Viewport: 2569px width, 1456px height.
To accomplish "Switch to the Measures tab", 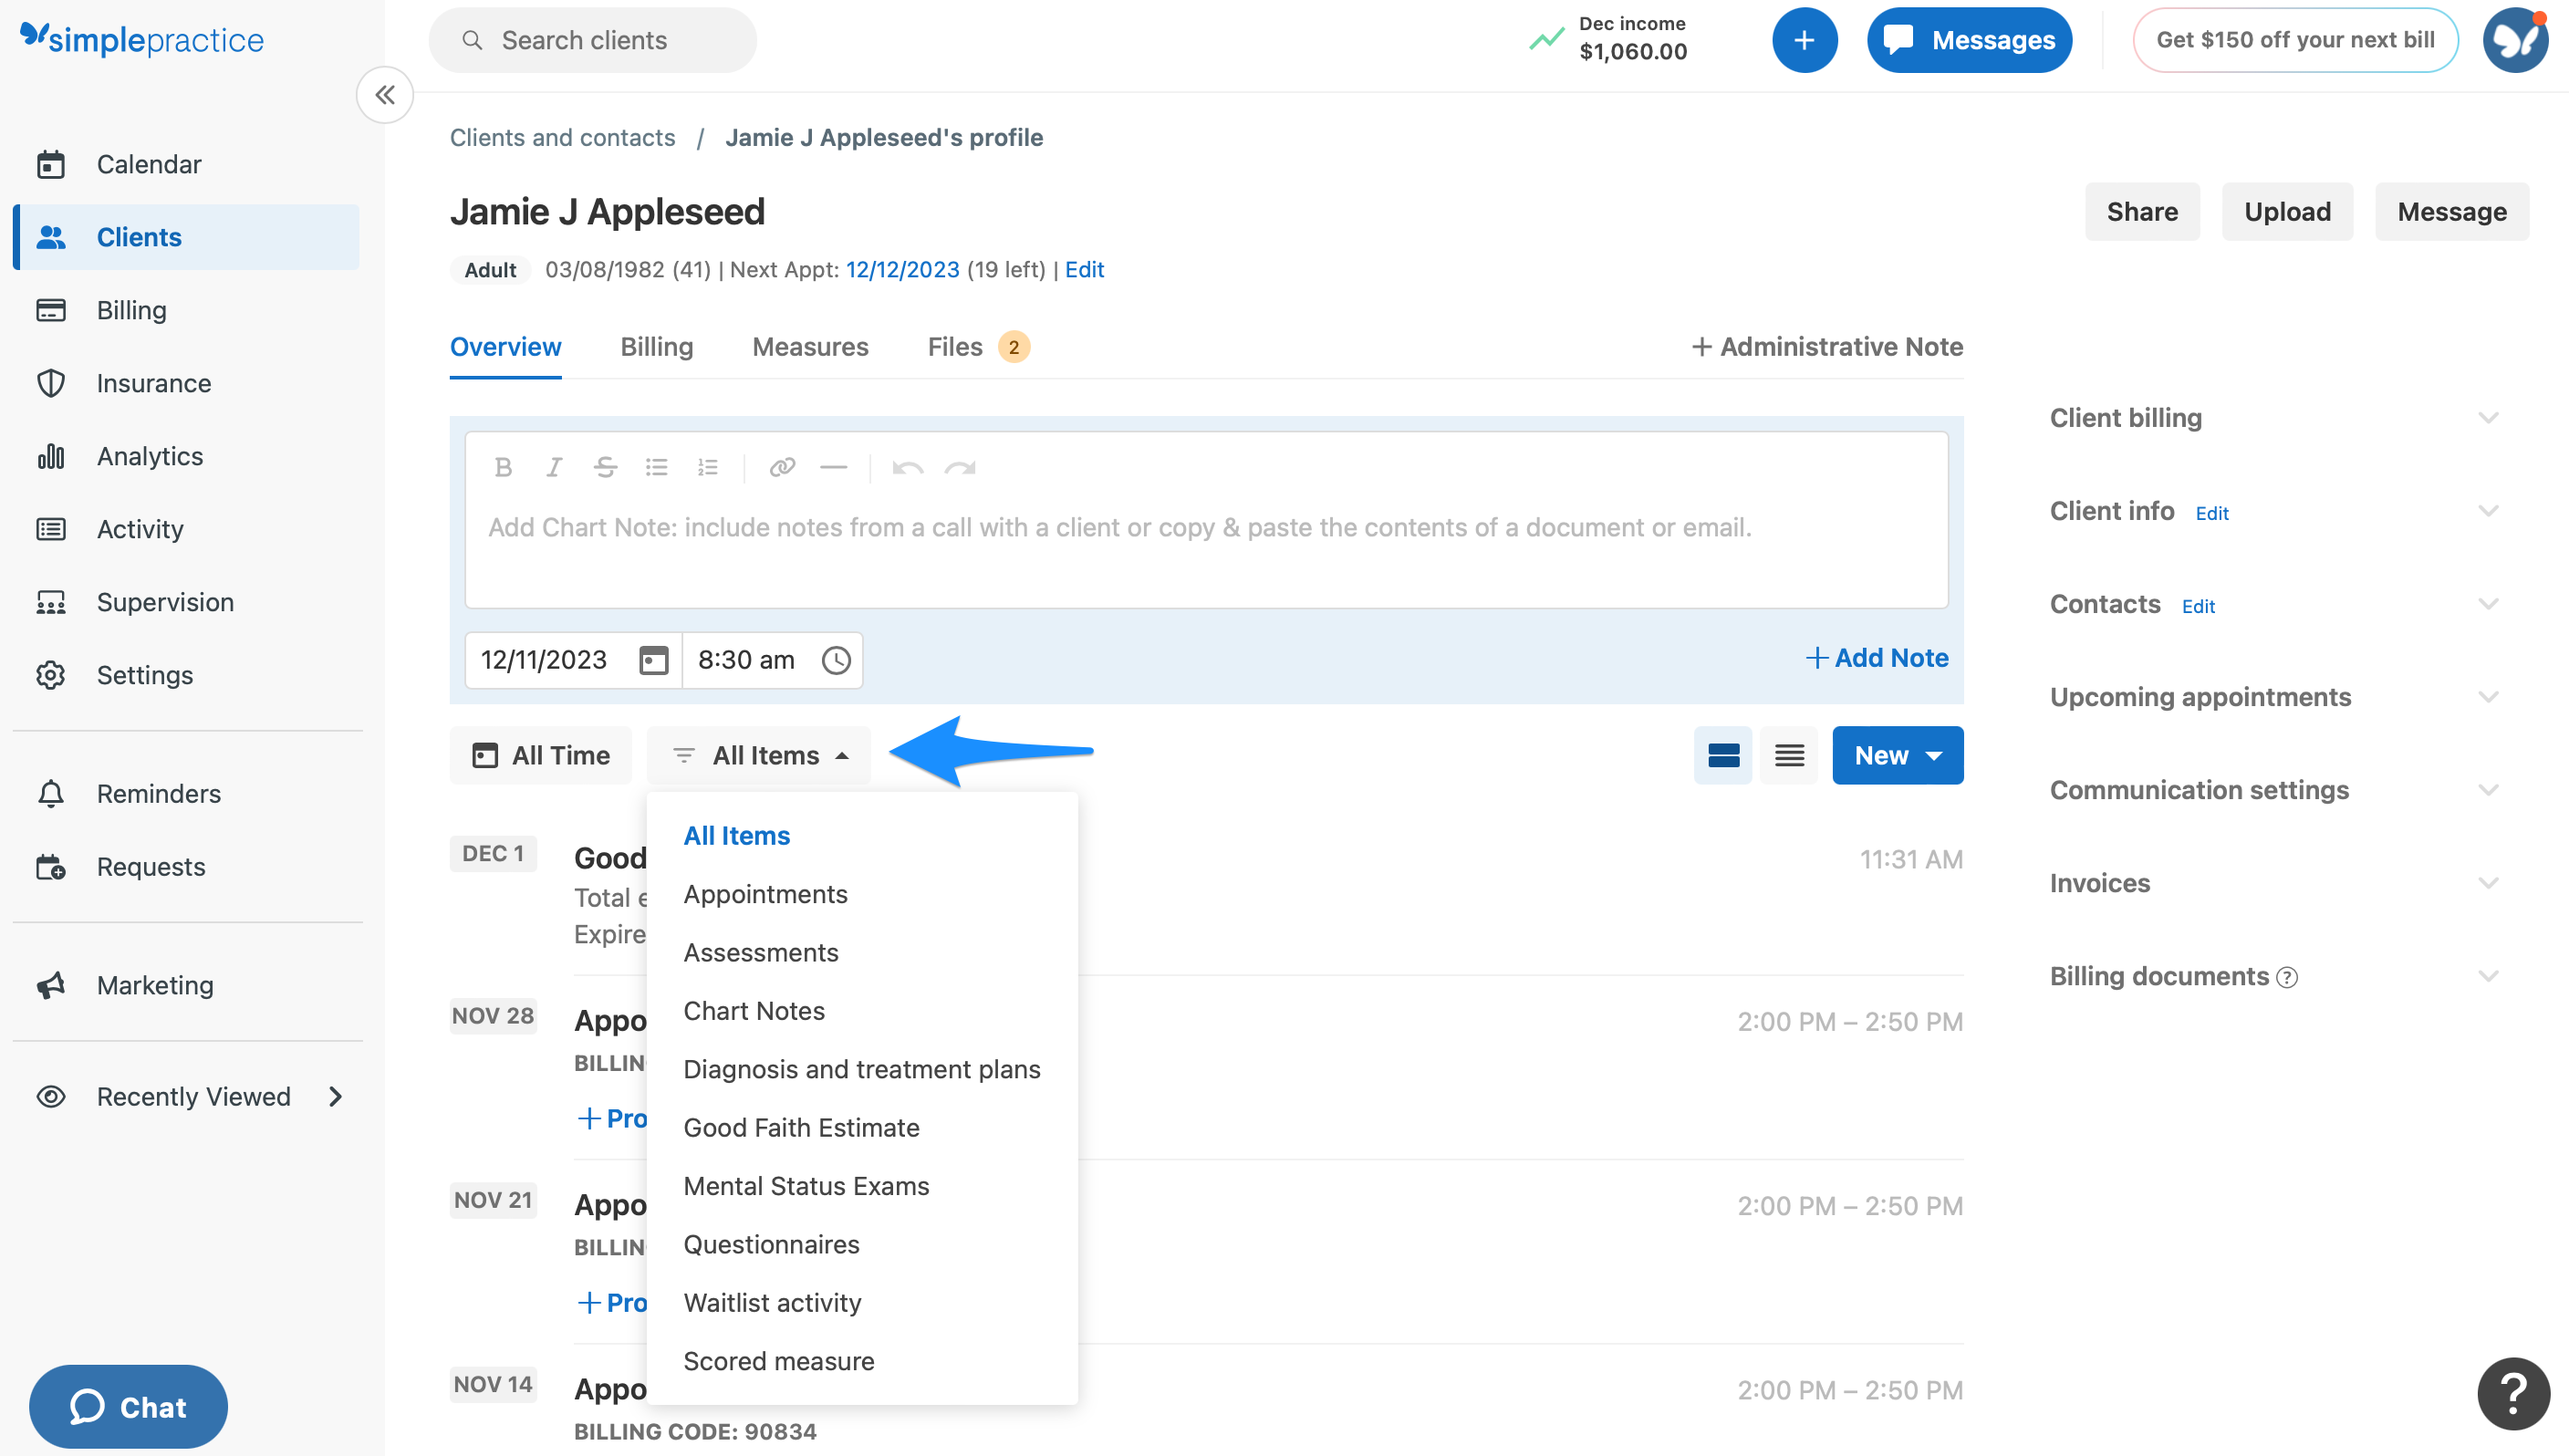I will (810, 347).
